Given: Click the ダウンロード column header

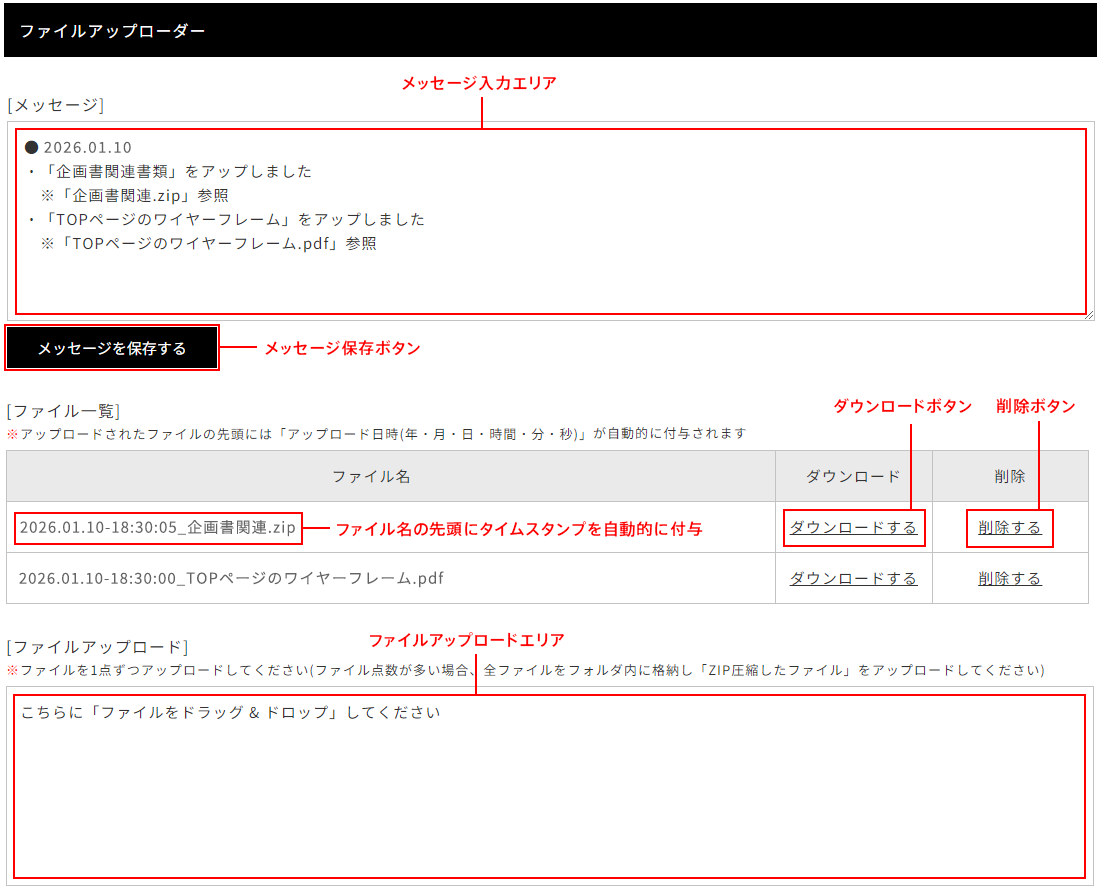Looking at the screenshot, I should [852, 476].
